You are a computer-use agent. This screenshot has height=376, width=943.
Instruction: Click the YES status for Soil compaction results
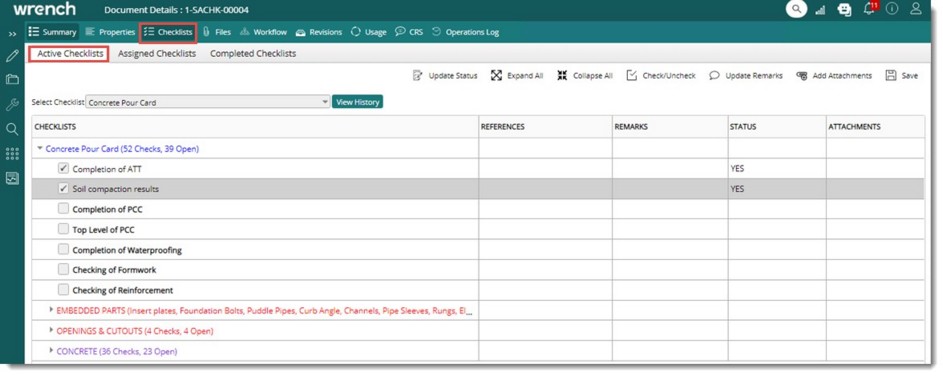point(737,189)
